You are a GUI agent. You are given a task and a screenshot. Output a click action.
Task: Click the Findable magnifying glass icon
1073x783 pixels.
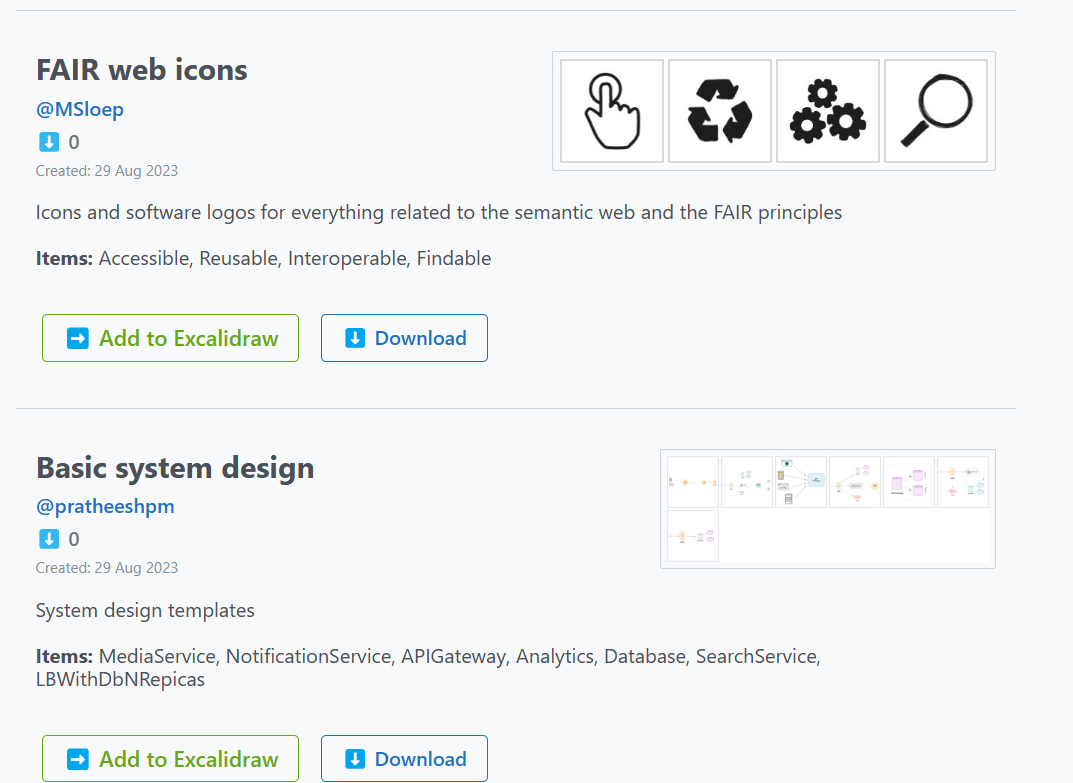coord(936,111)
